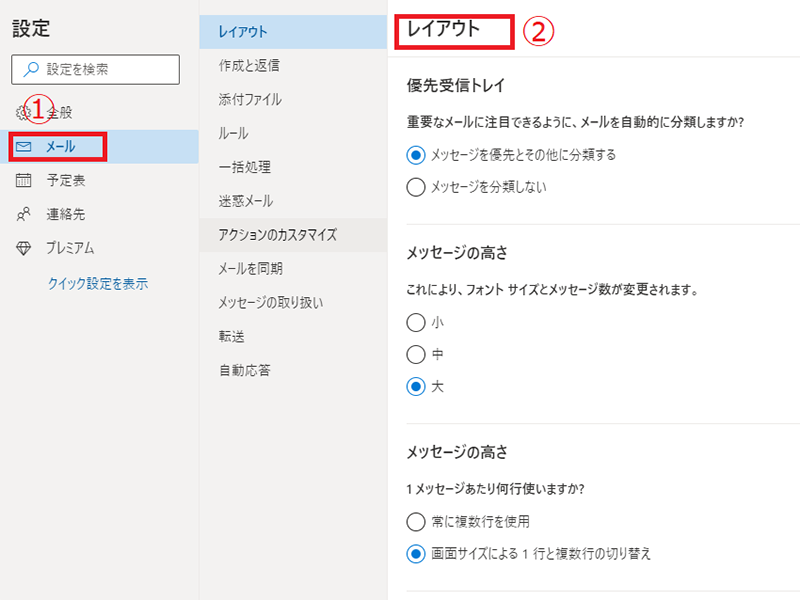
Task: Click the calendar icon for 予定表
Action: pos(24,180)
